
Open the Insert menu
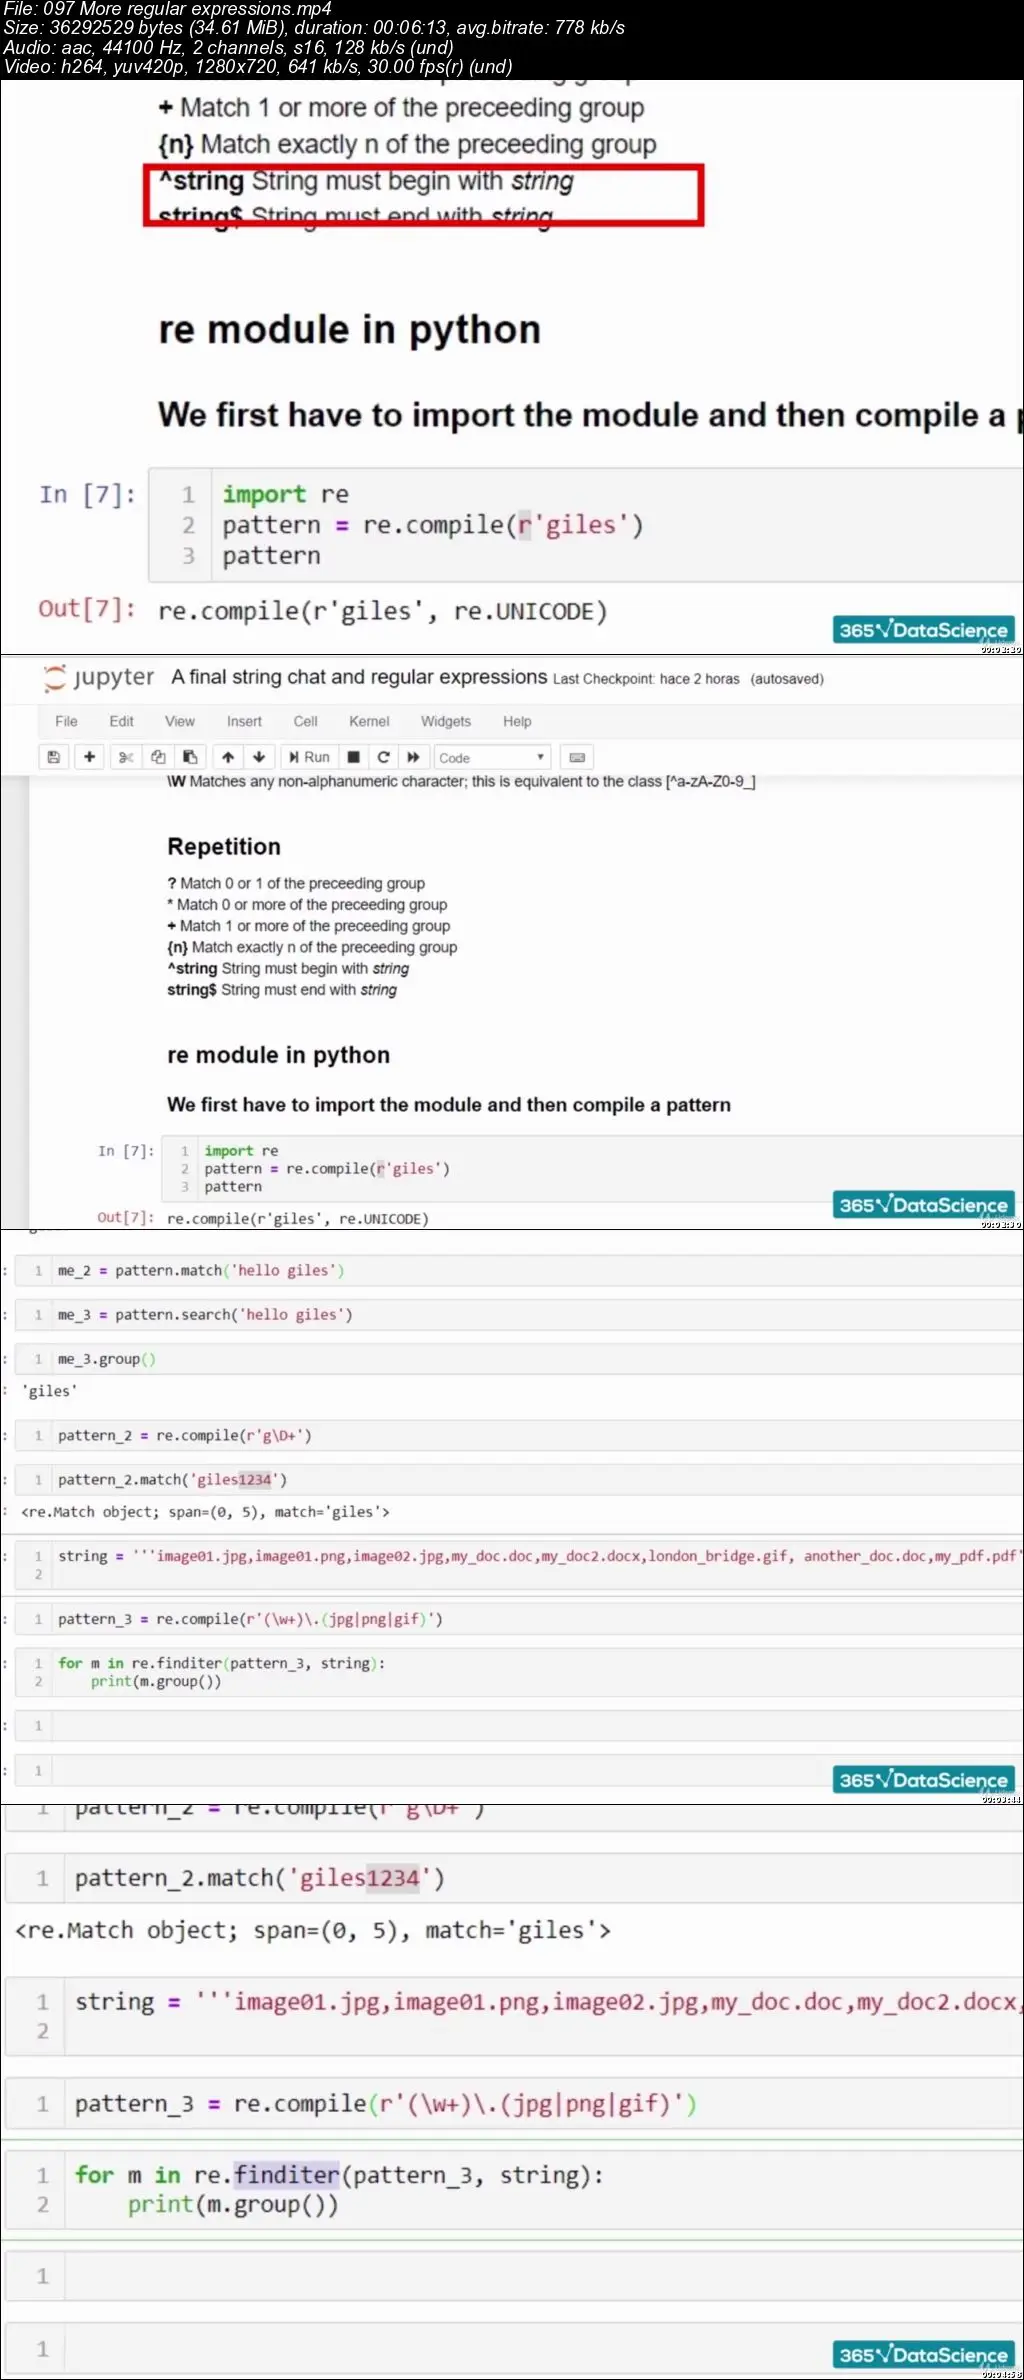(x=244, y=721)
